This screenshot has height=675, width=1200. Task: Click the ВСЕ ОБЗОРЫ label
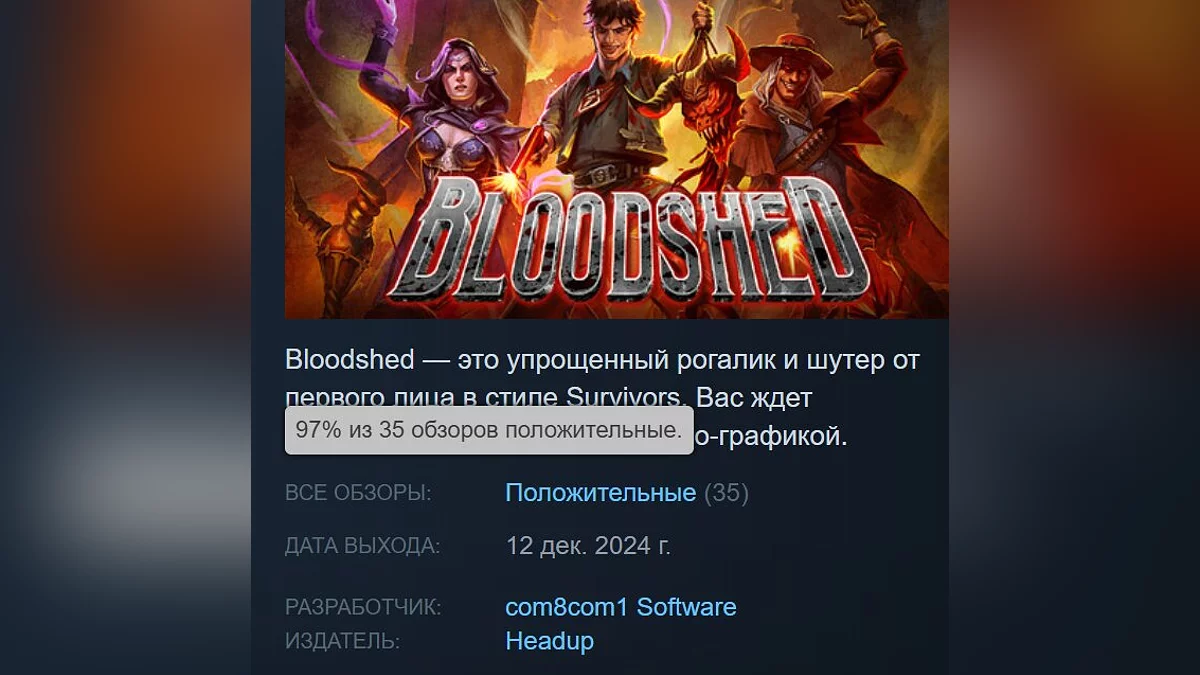click(x=358, y=493)
